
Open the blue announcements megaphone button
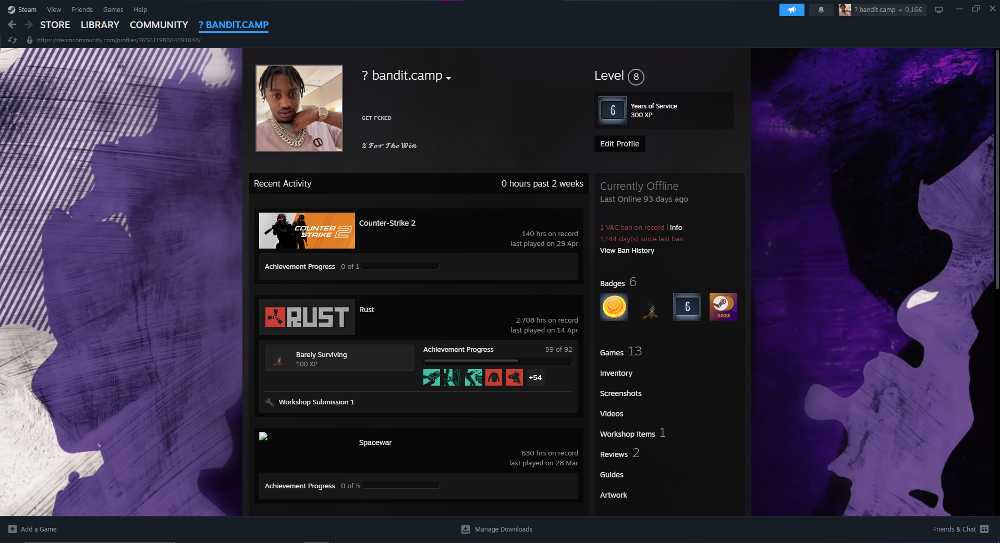(x=791, y=10)
